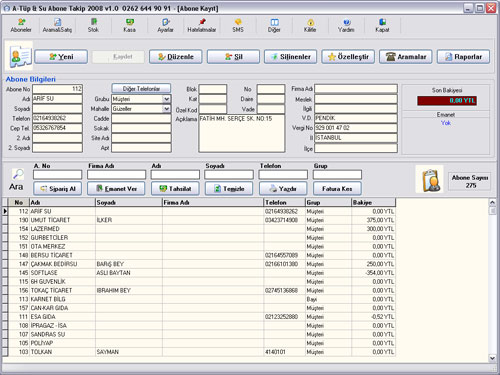
Task: Click the Grup search field
Action: [337, 175]
